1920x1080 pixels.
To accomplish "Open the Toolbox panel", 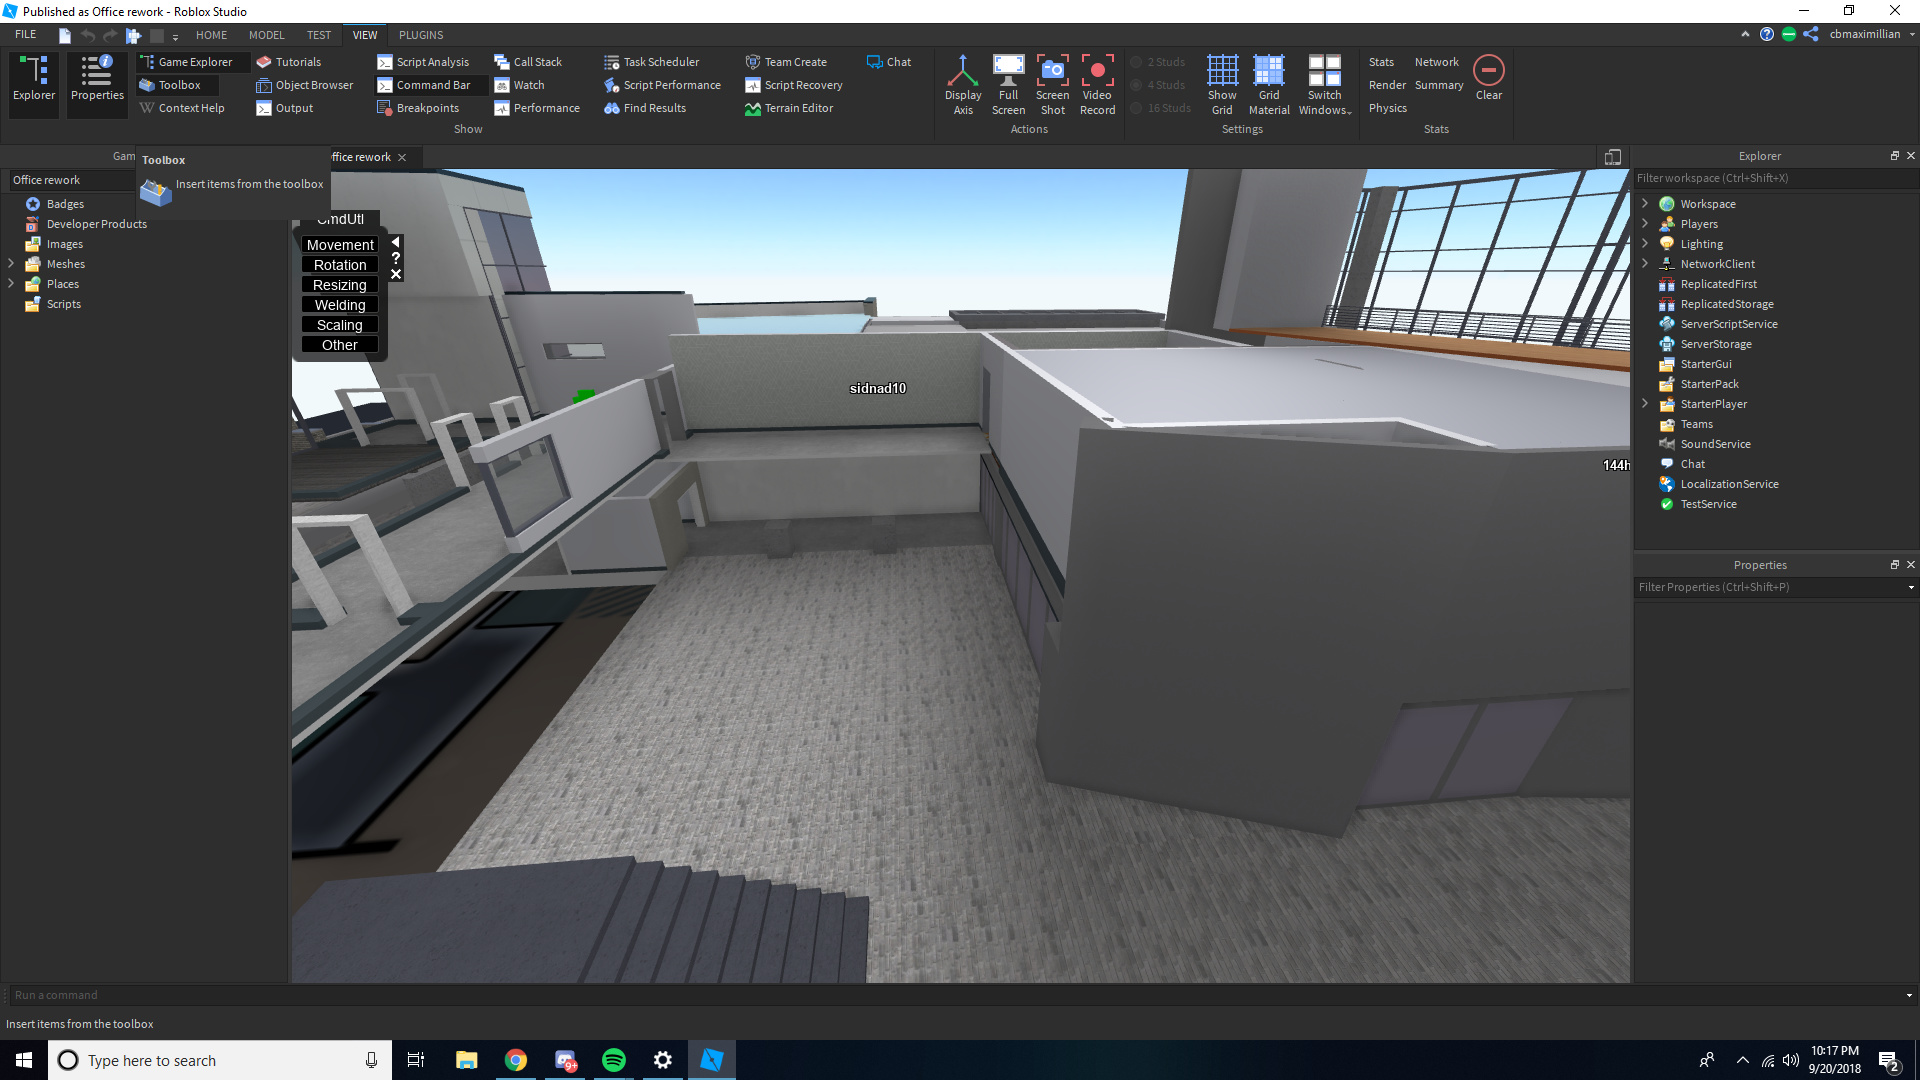I will point(175,85).
